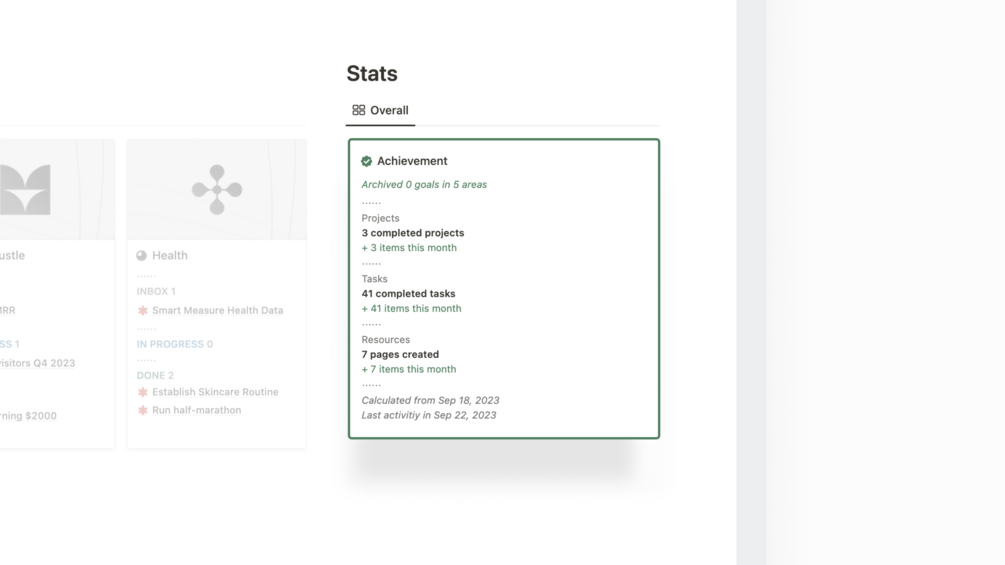This screenshot has width=1005, height=565.
Task: Select the DONE 2 group label
Action: pyautogui.click(x=155, y=375)
